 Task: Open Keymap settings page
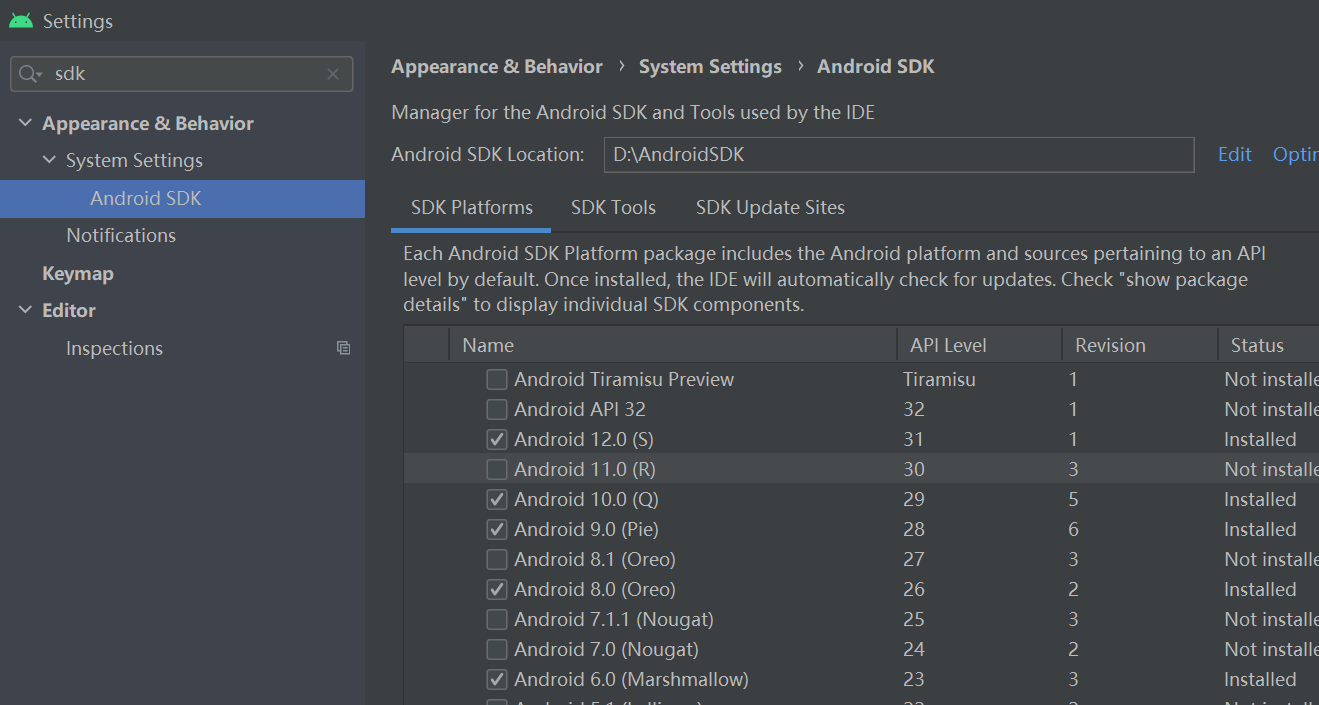pos(78,273)
